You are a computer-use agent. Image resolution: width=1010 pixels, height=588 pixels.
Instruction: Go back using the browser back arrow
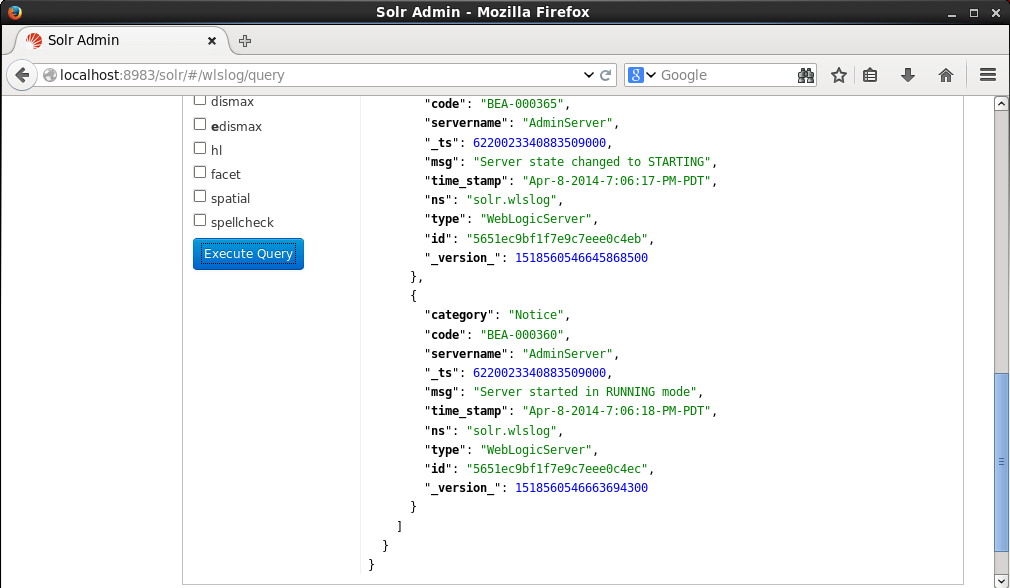point(22,75)
